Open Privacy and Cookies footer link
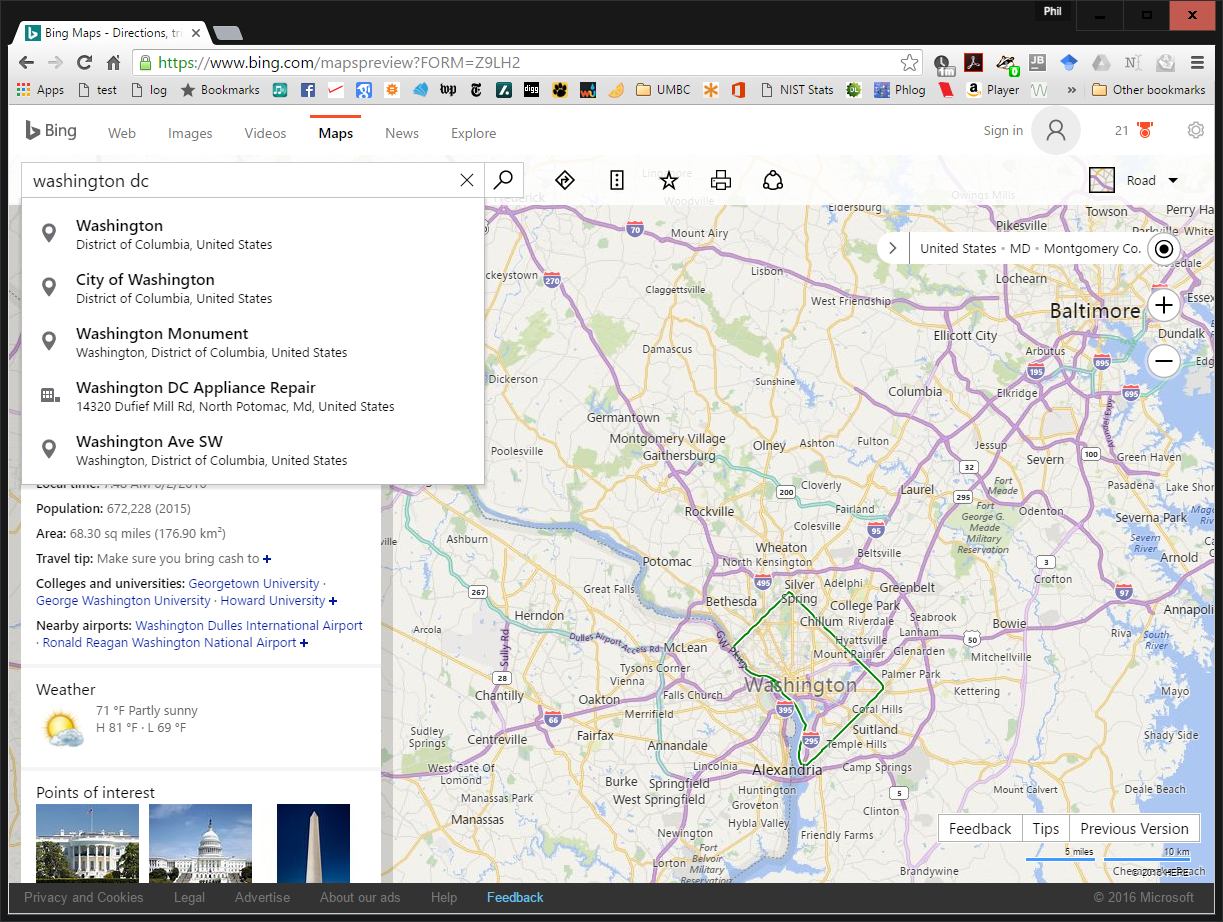This screenshot has width=1223, height=922. 84,897
